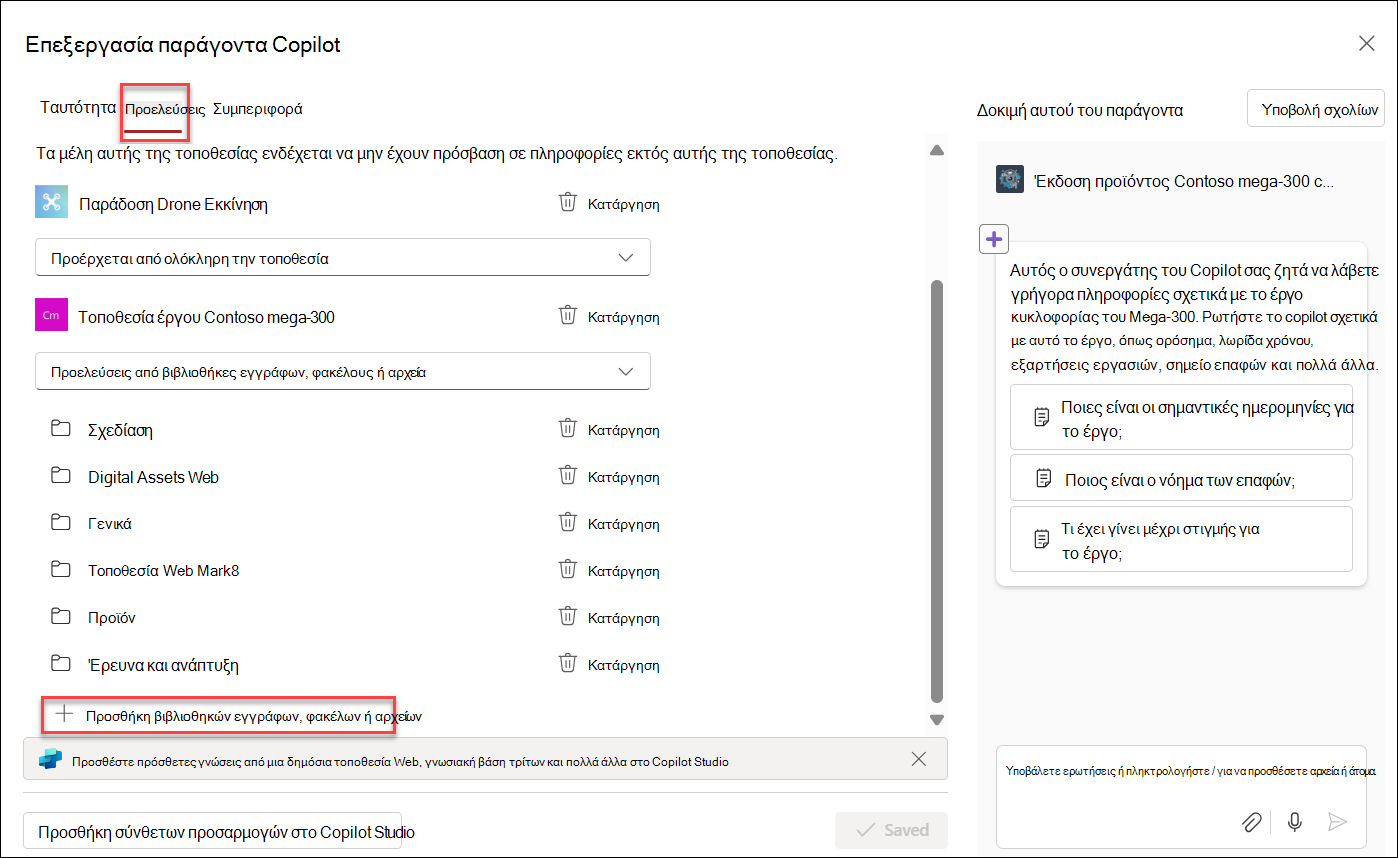Open the Συμπεριφορά tab

[x=257, y=109]
